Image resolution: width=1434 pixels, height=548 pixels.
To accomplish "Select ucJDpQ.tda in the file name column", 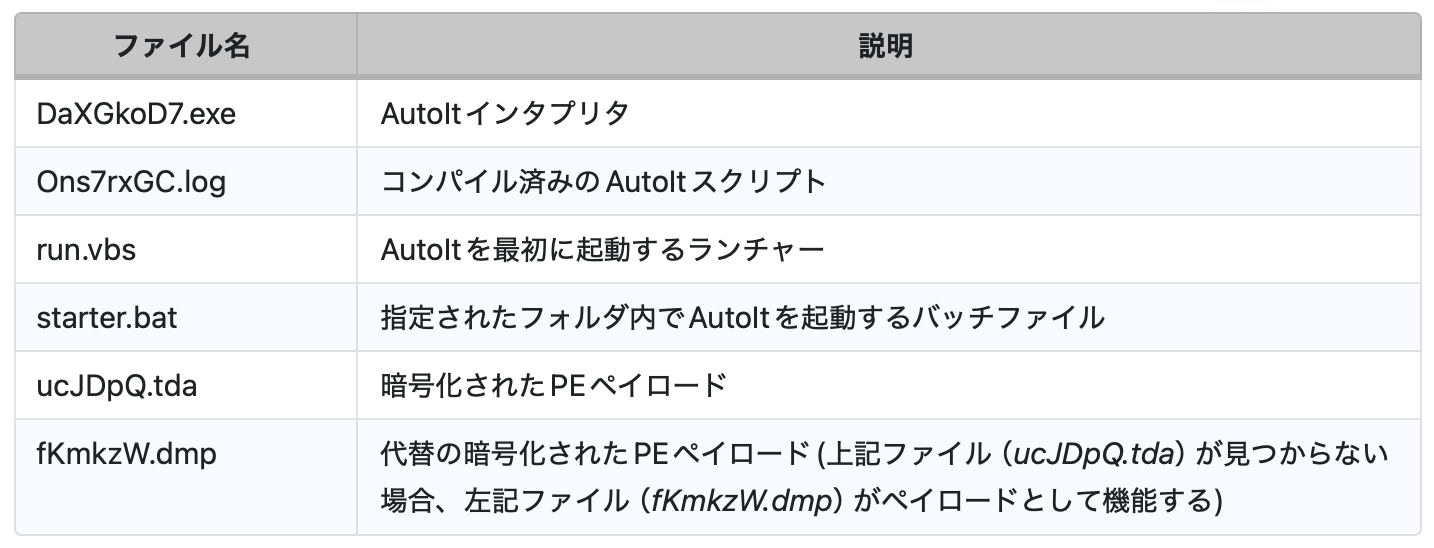I will point(116,385).
